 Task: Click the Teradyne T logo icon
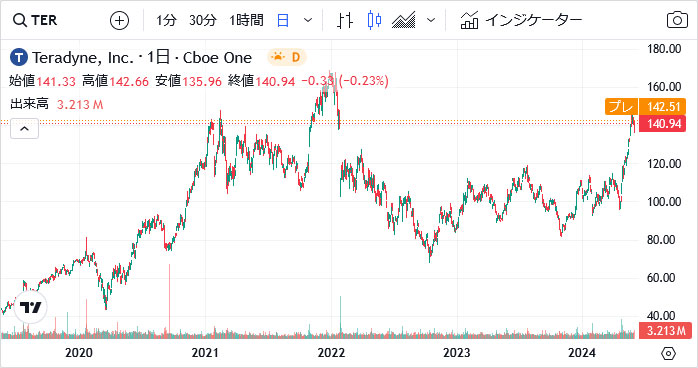tap(18, 57)
